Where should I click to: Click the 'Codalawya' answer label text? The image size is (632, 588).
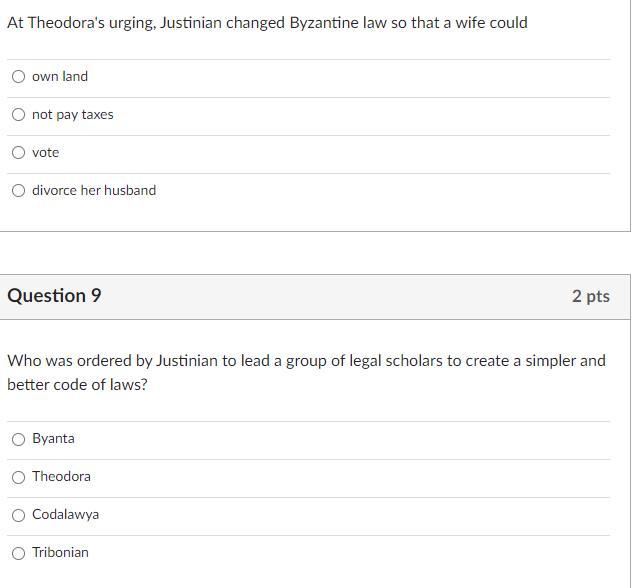click(65, 514)
